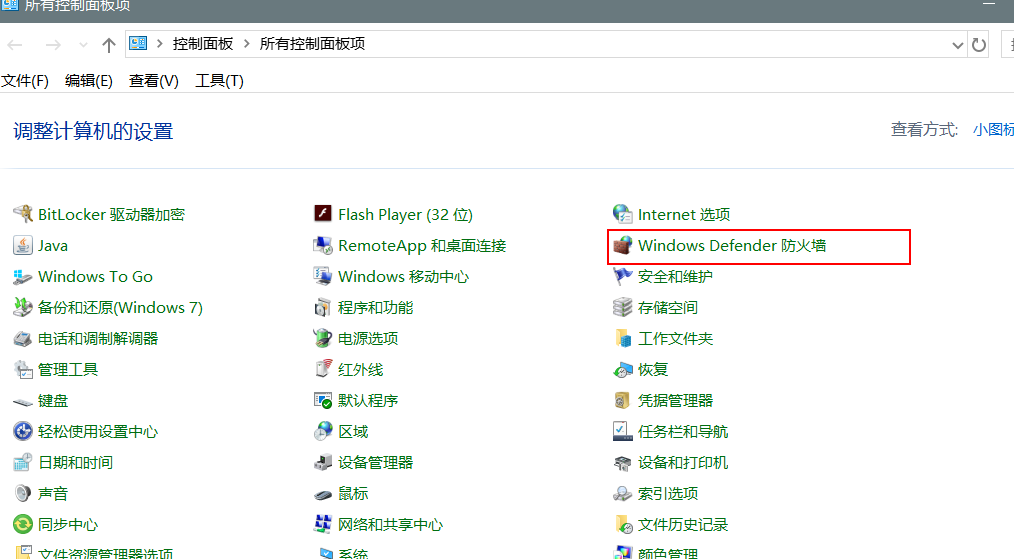Click the 设备和打印机 icon
The width and height of the screenshot is (1014, 559).
click(x=623, y=463)
